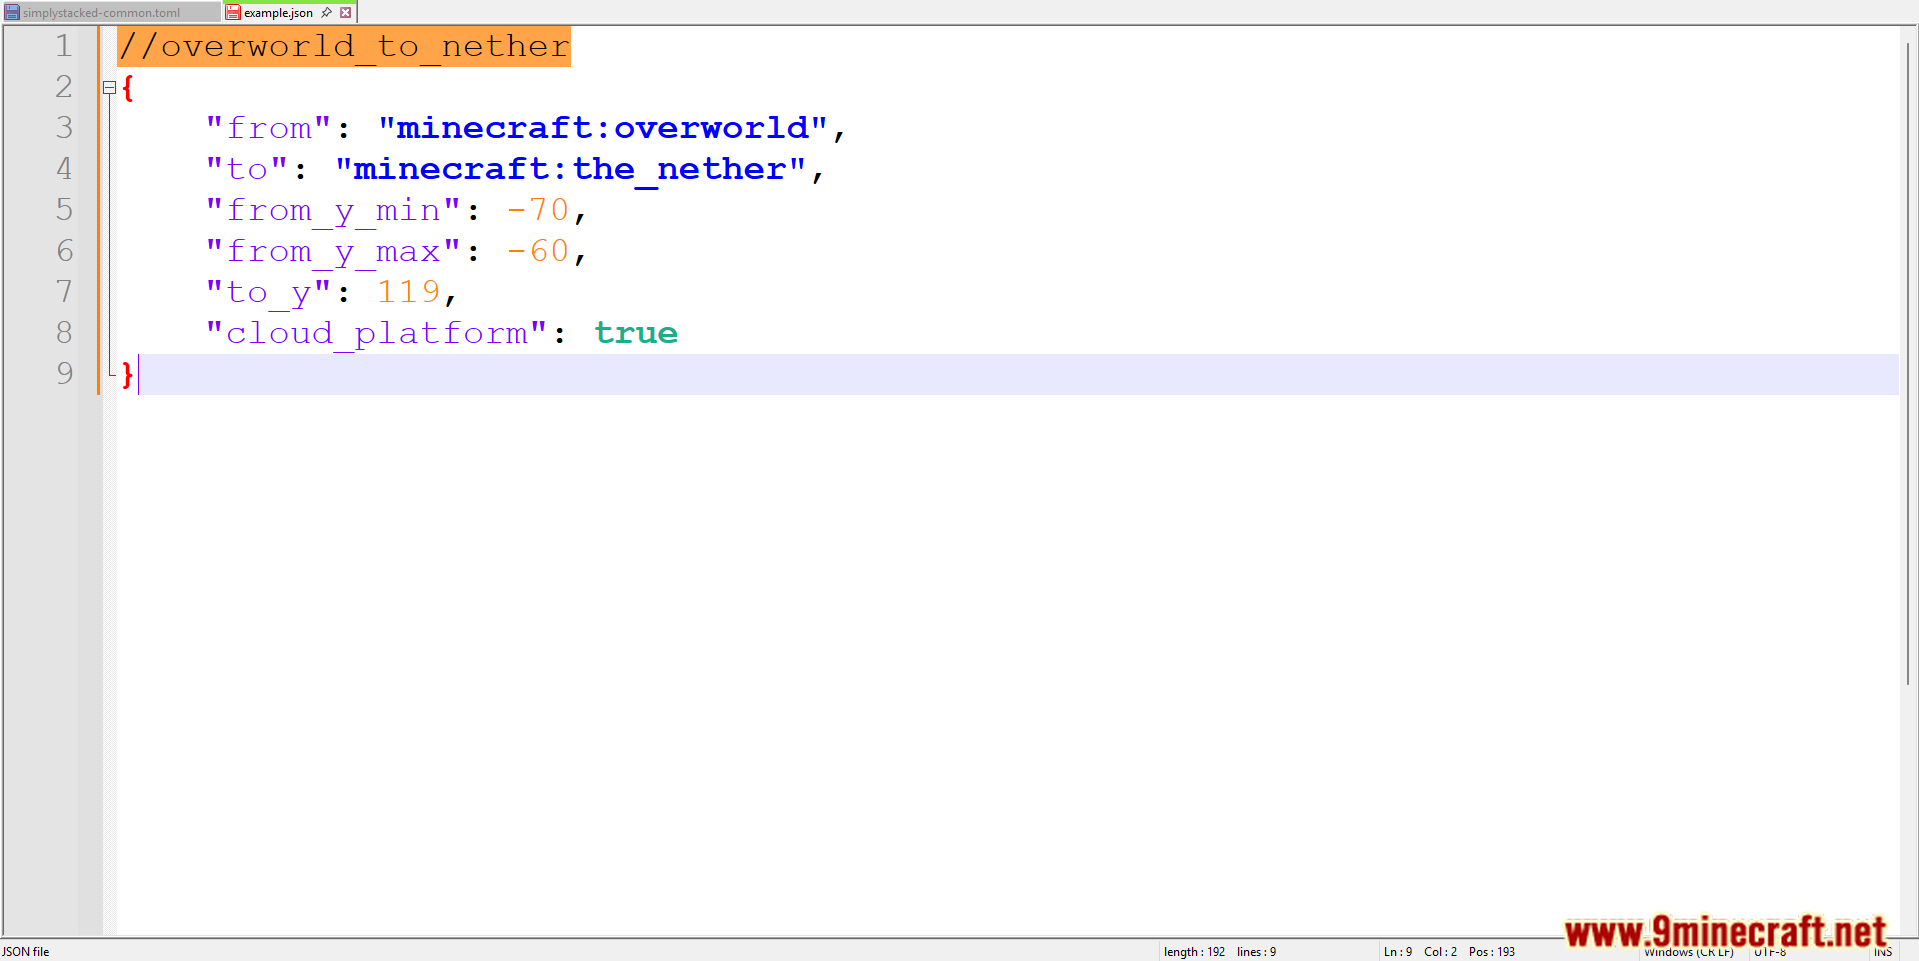This screenshot has height=961, width=1919.
Task: Click the true value of cloud_platform
Action: [x=636, y=333]
